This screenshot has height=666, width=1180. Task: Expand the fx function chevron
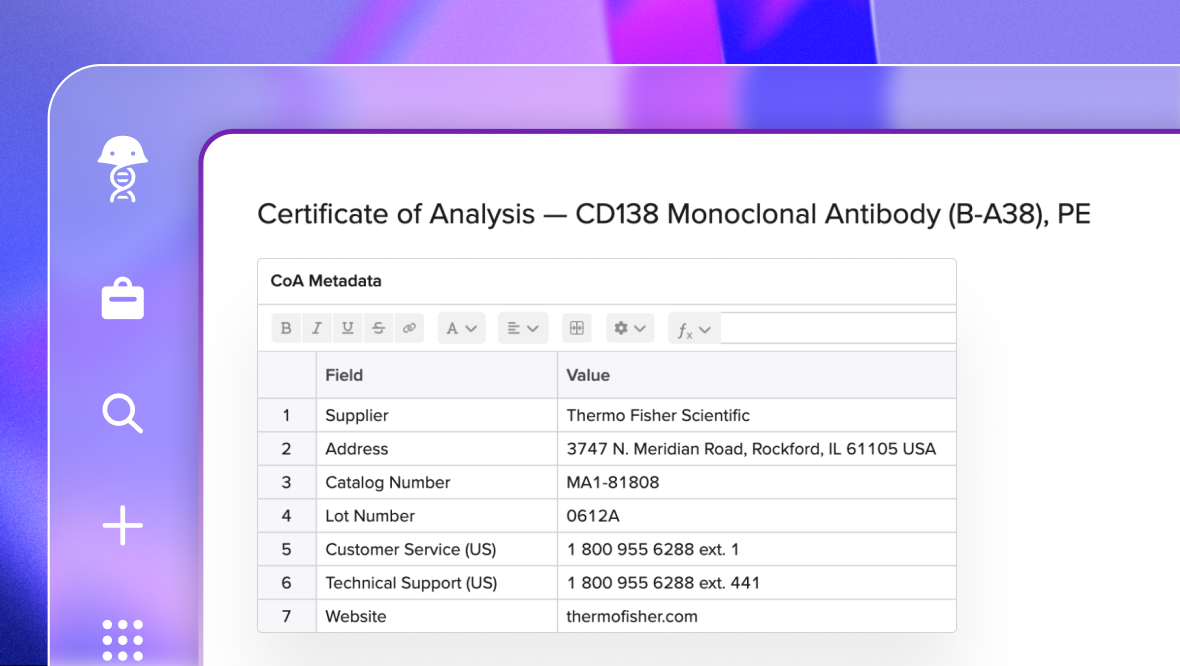click(705, 329)
